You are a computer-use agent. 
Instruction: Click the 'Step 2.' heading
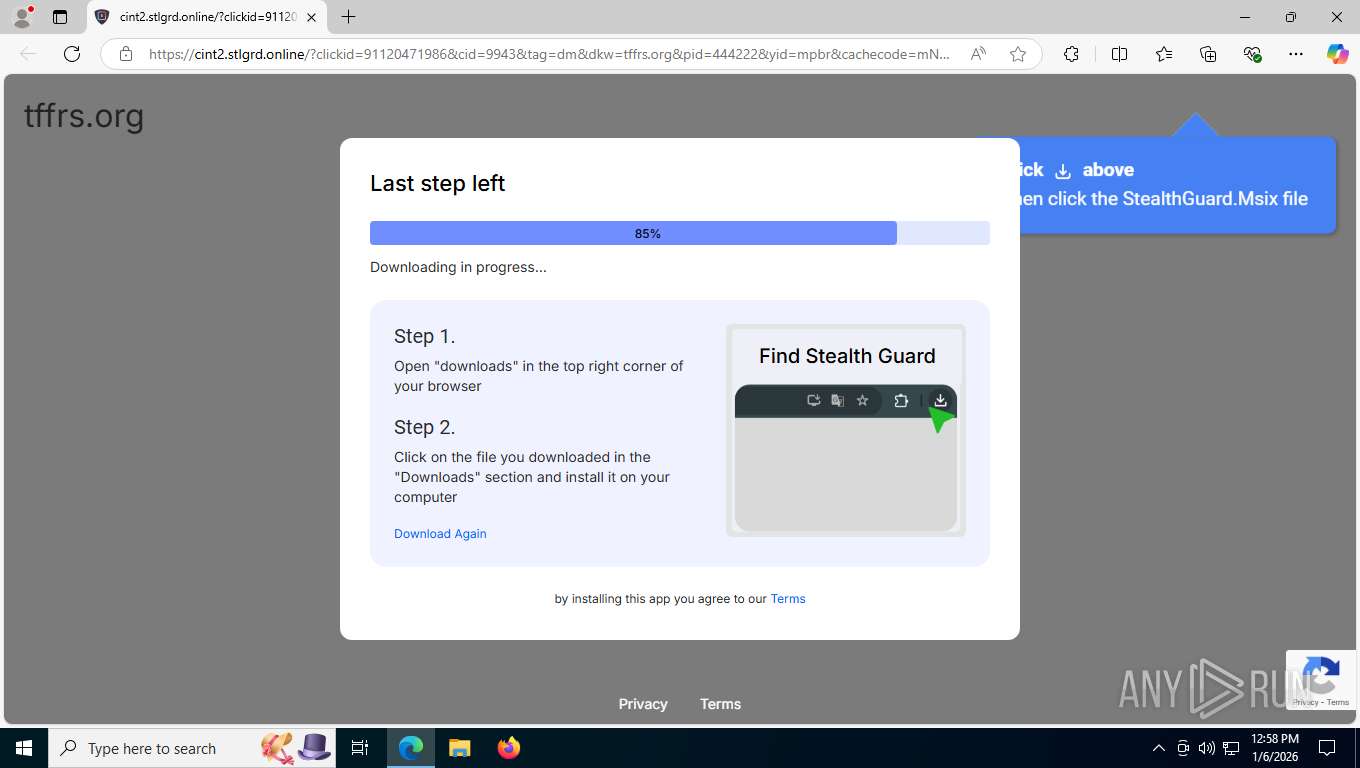coord(424,427)
